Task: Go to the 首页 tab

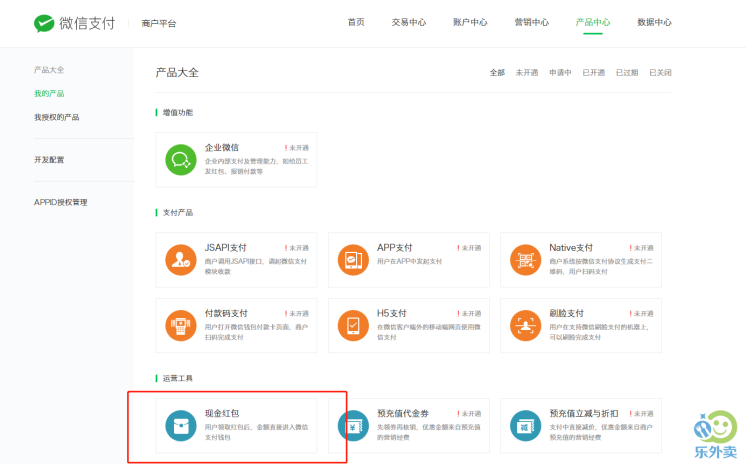Action: click(356, 22)
